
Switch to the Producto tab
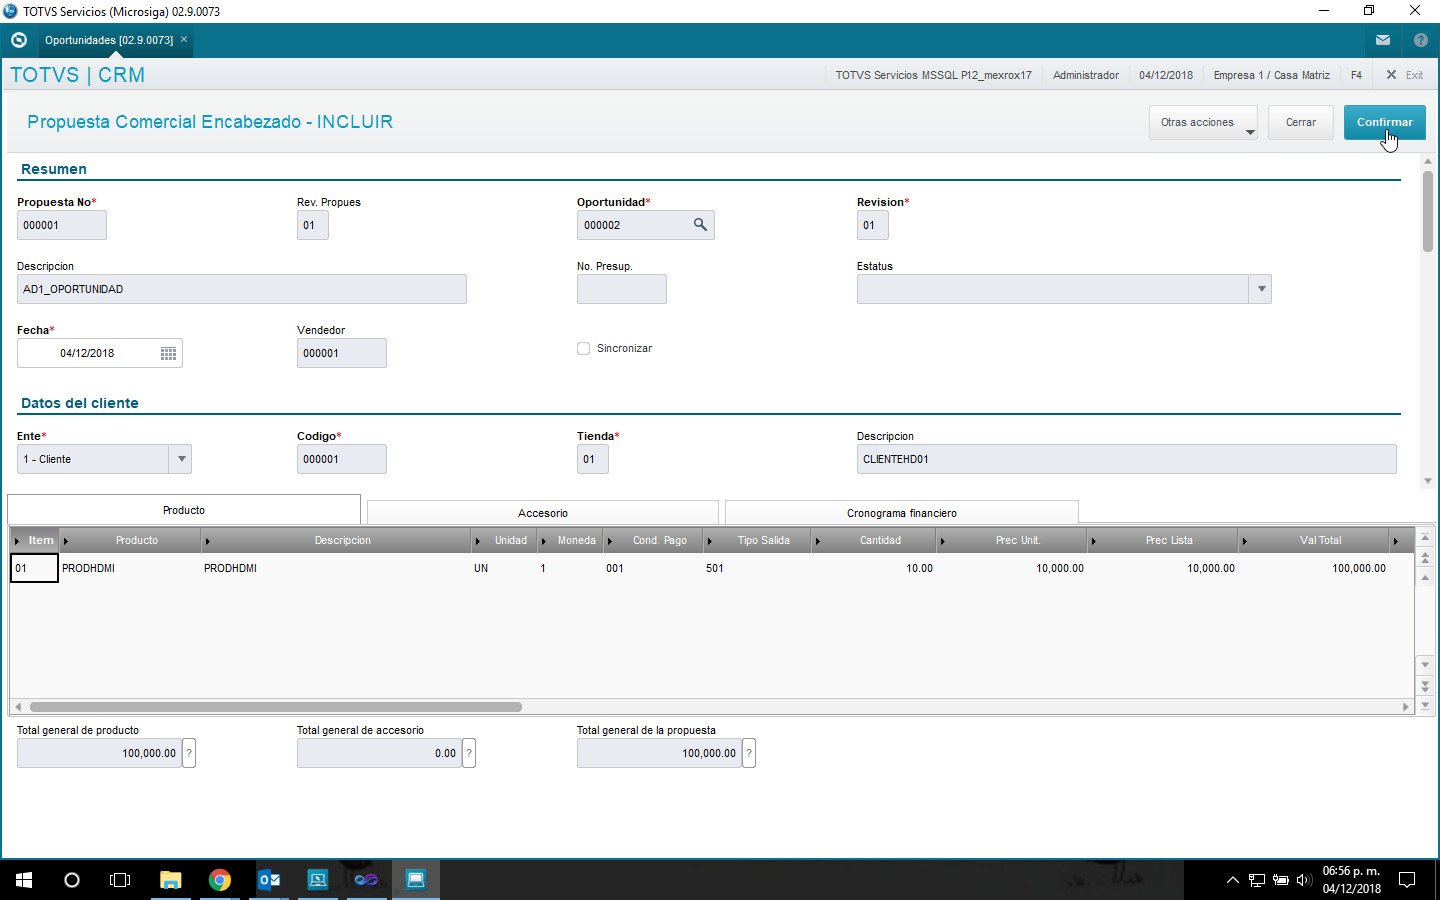[x=184, y=510]
